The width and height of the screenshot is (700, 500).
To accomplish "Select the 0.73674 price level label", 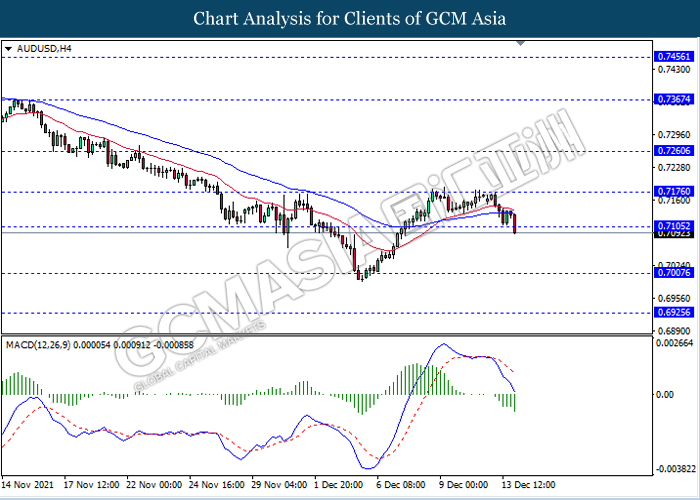I will [x=674, y=100].
